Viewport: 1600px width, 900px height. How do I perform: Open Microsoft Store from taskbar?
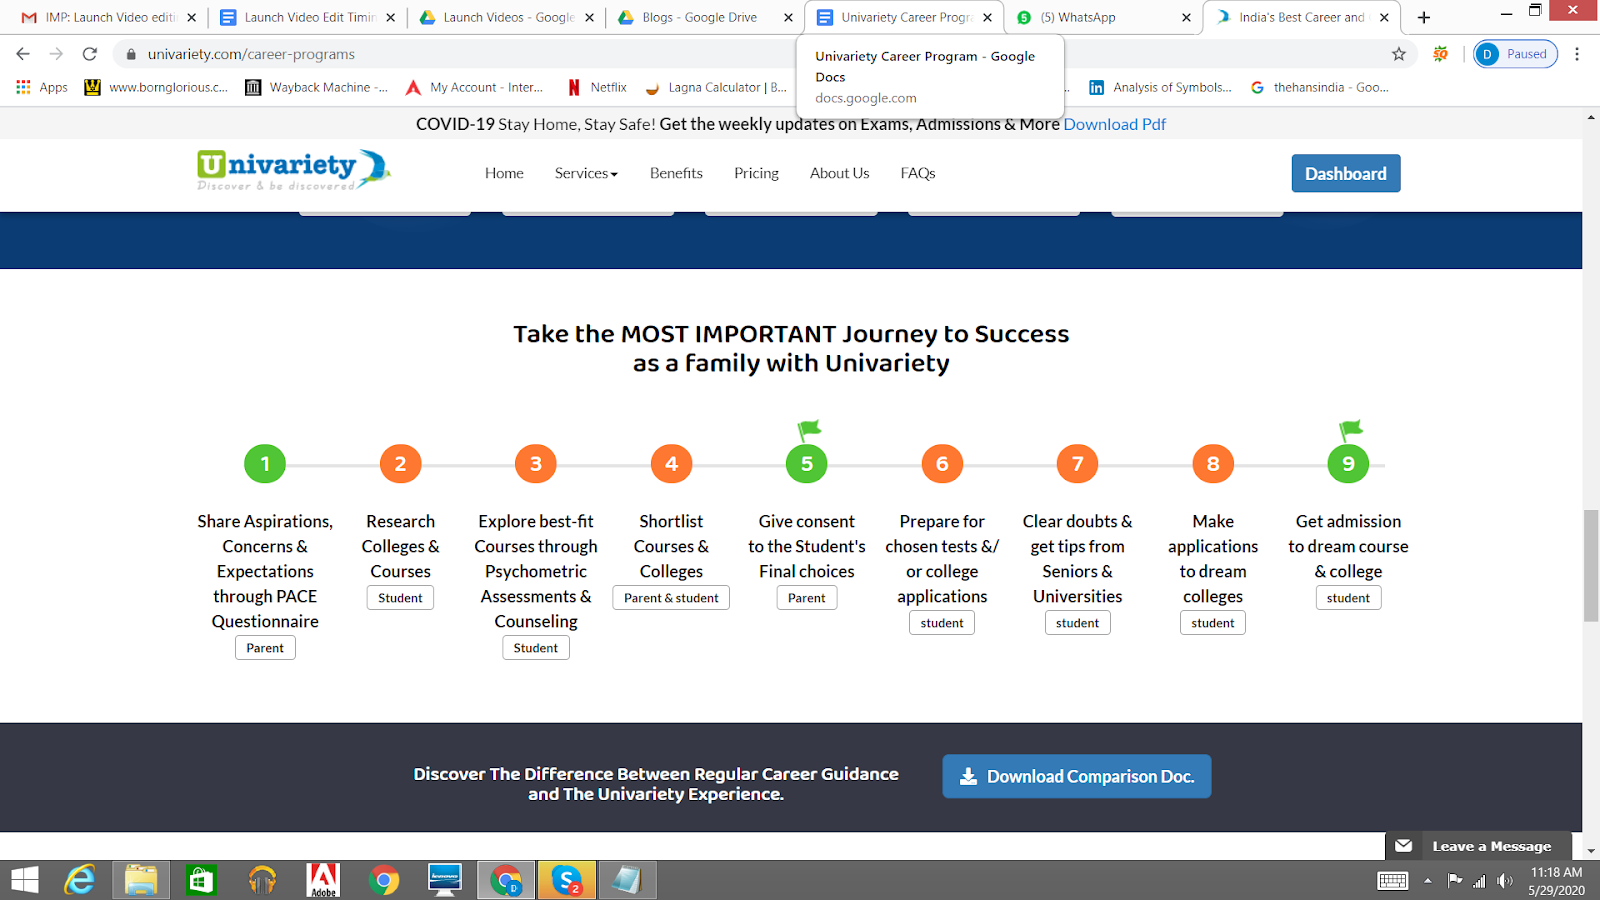point(201,880)
